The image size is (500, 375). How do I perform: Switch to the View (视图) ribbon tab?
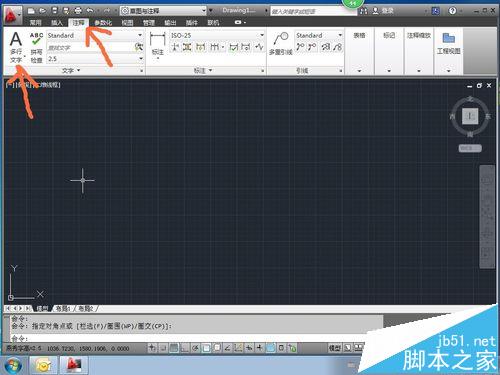tap(127, 23)
